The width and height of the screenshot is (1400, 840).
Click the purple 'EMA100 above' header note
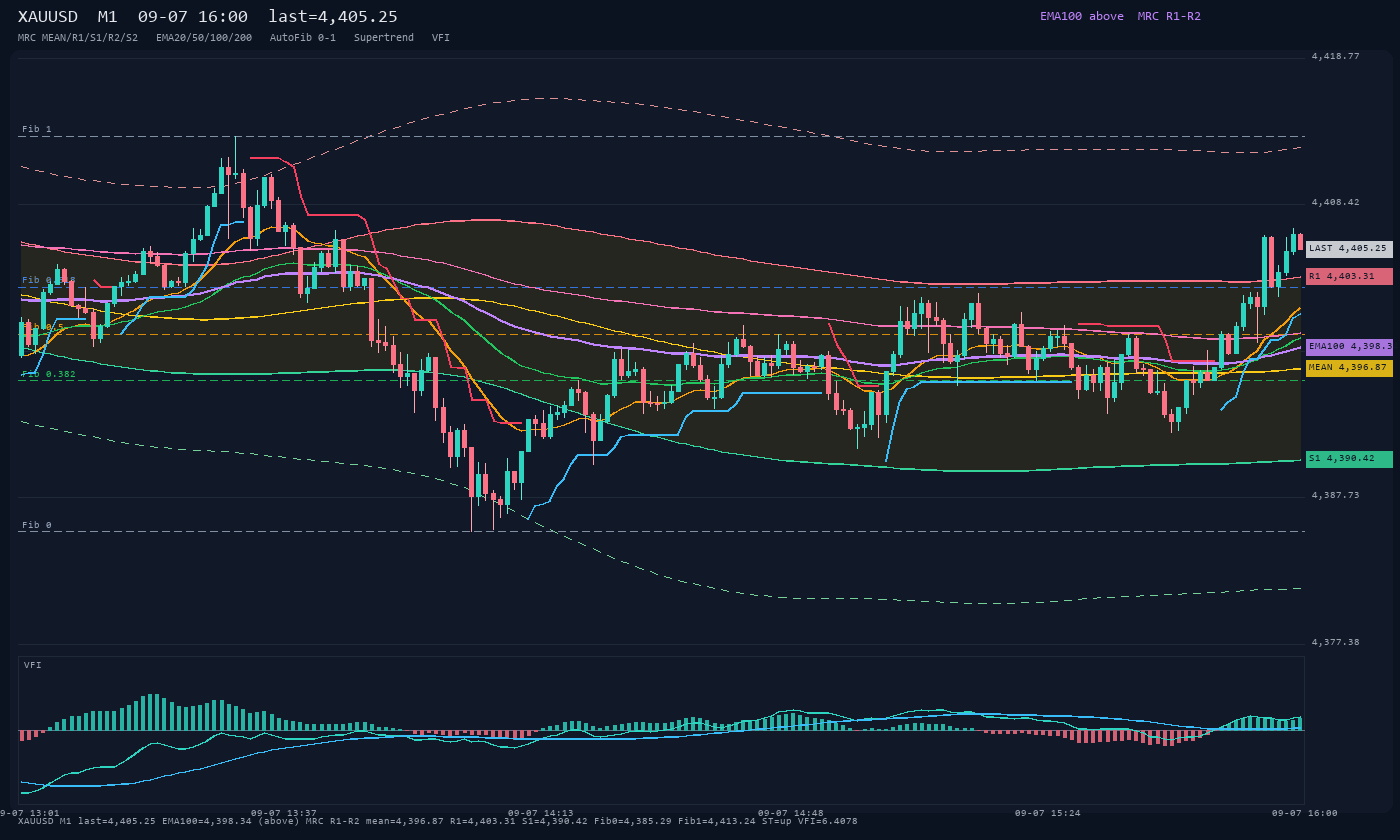point(1081,16)
